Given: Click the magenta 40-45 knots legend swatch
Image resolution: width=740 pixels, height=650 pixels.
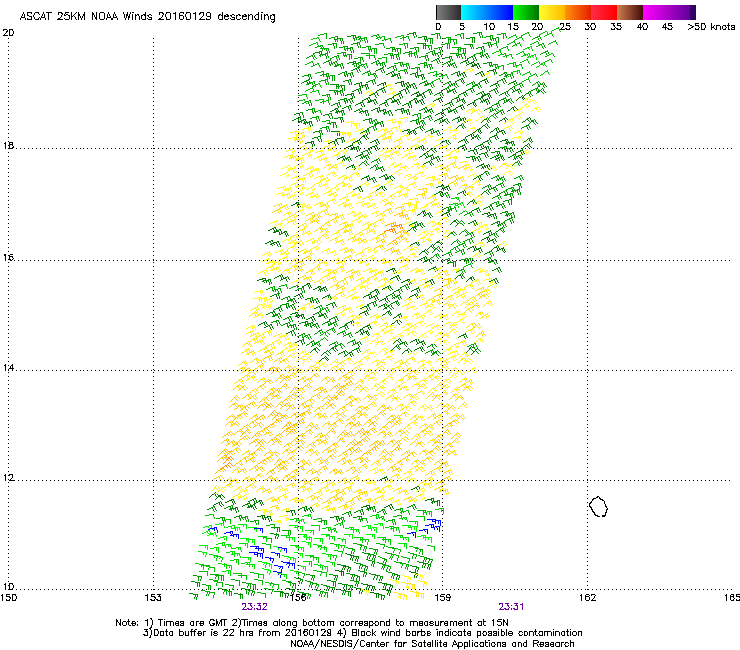Looking at the screenshot, I should [656, 12].
